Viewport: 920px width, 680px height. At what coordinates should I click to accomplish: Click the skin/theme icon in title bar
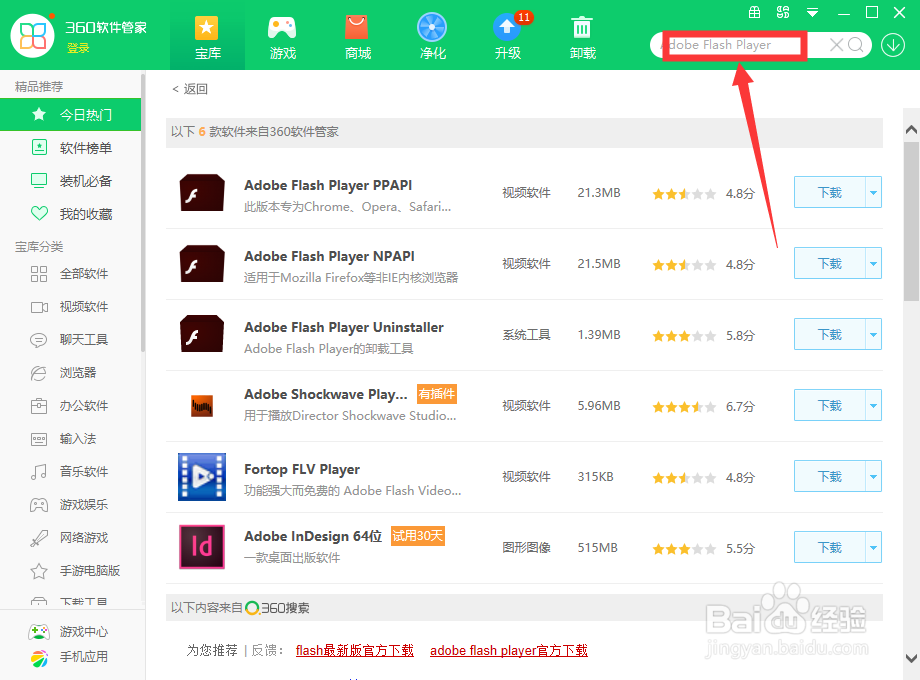coord(783,12)
